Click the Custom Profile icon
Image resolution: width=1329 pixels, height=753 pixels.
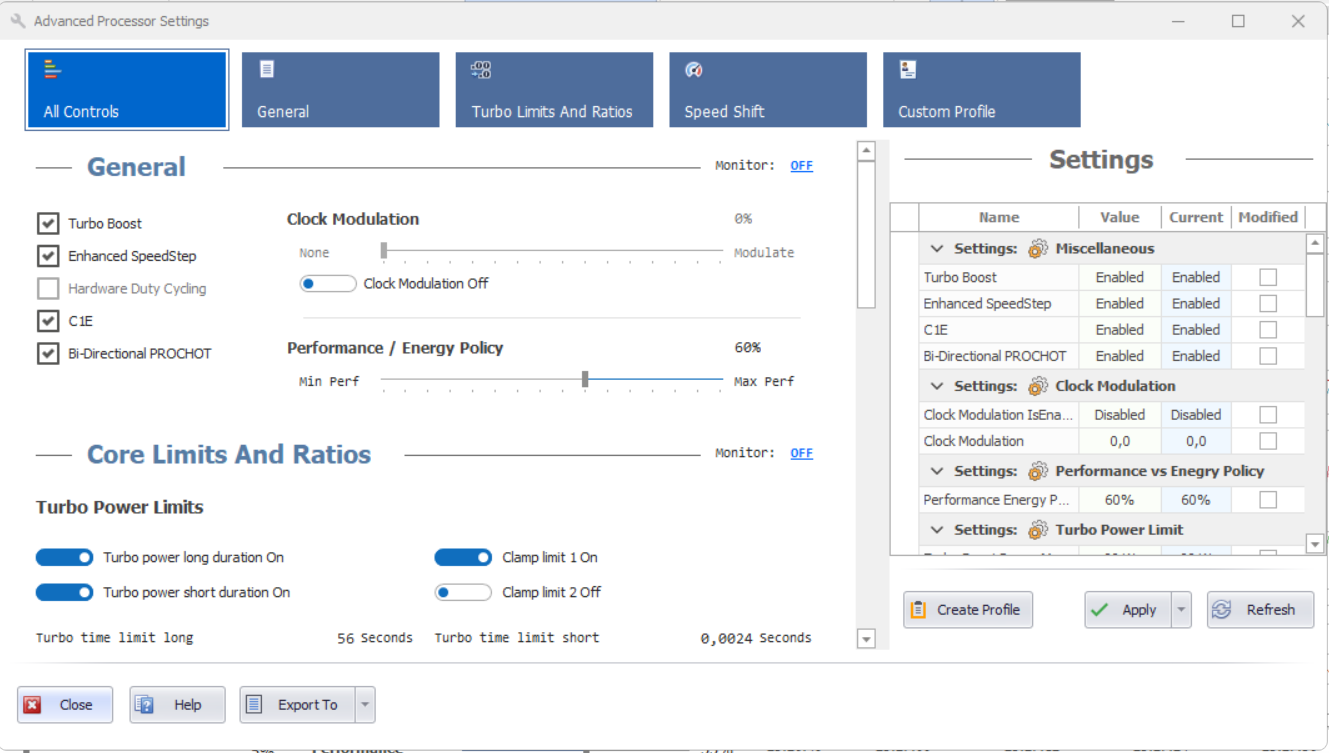[908, 69]
